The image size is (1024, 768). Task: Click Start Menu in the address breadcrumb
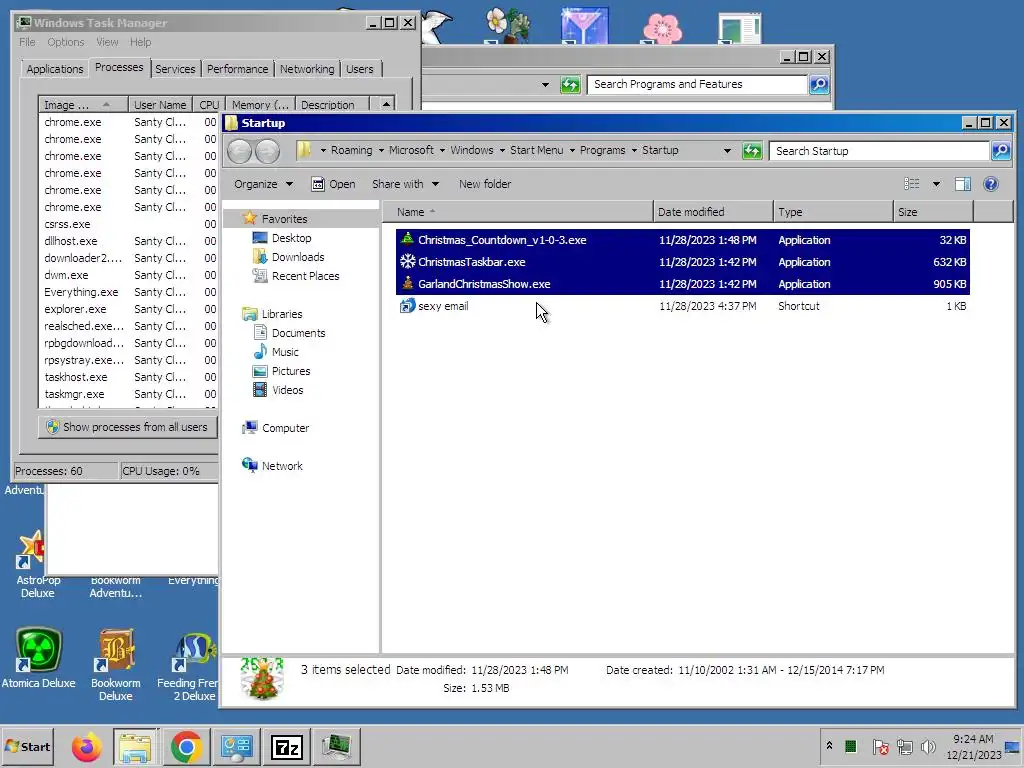[536, 150]
